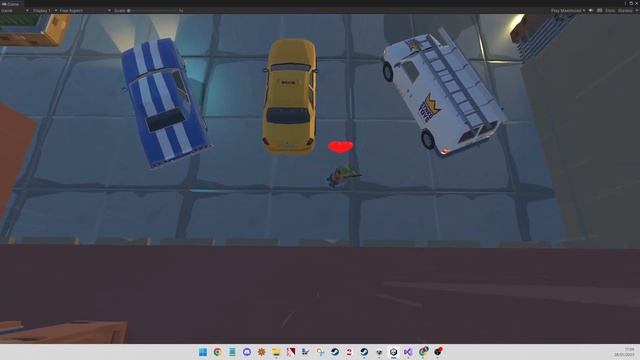Open the teal notepad-like taskbar icon
The image size is (640, 360).
[x=232, y=352]
